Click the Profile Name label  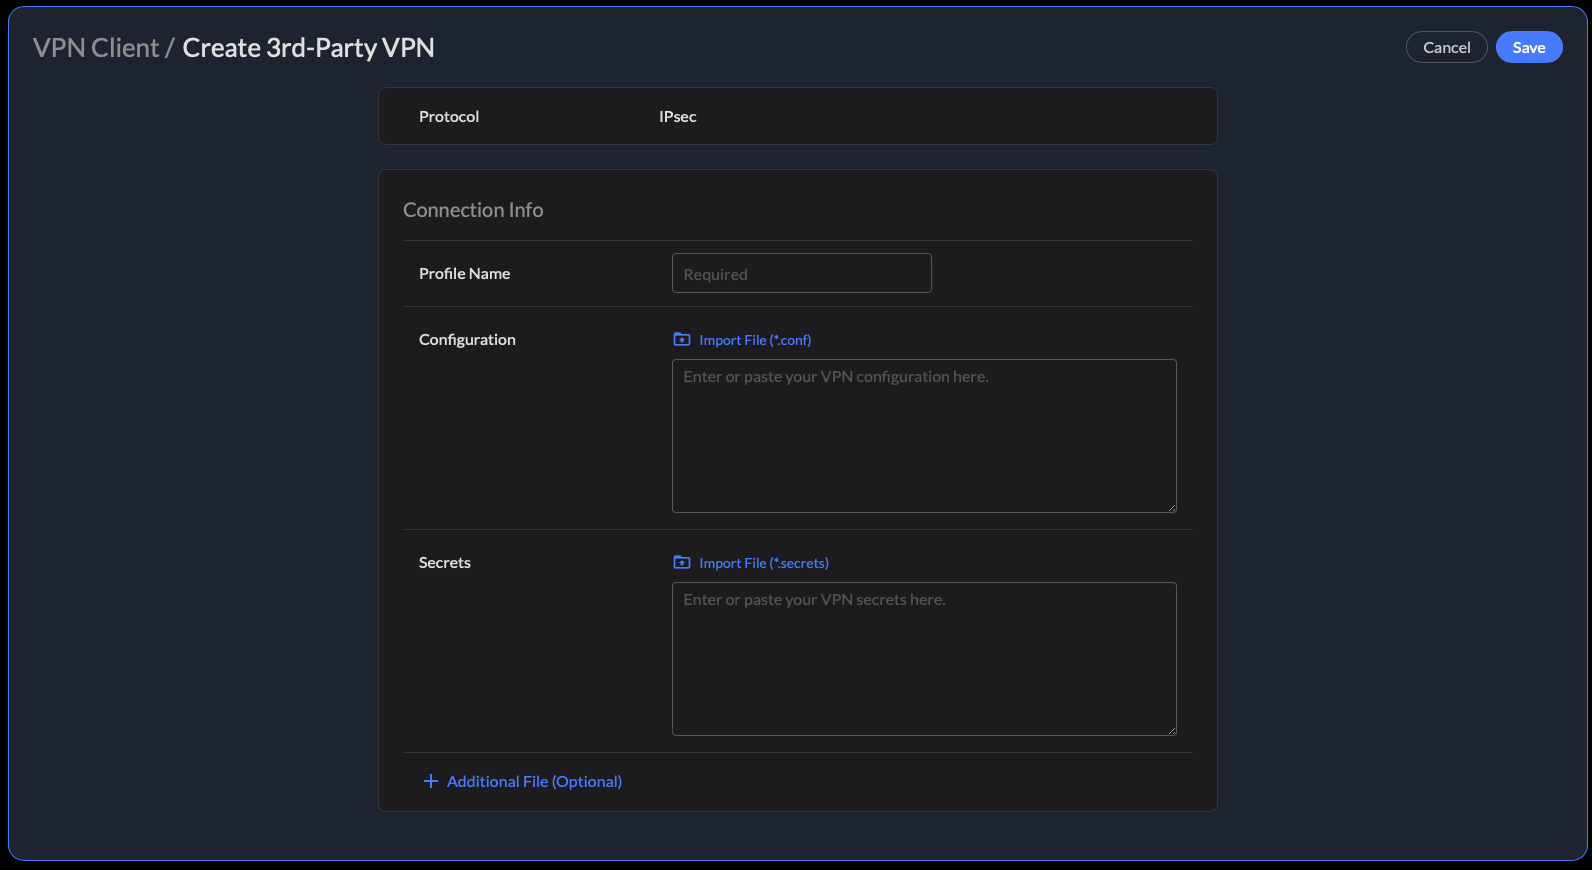pos(464,274)
